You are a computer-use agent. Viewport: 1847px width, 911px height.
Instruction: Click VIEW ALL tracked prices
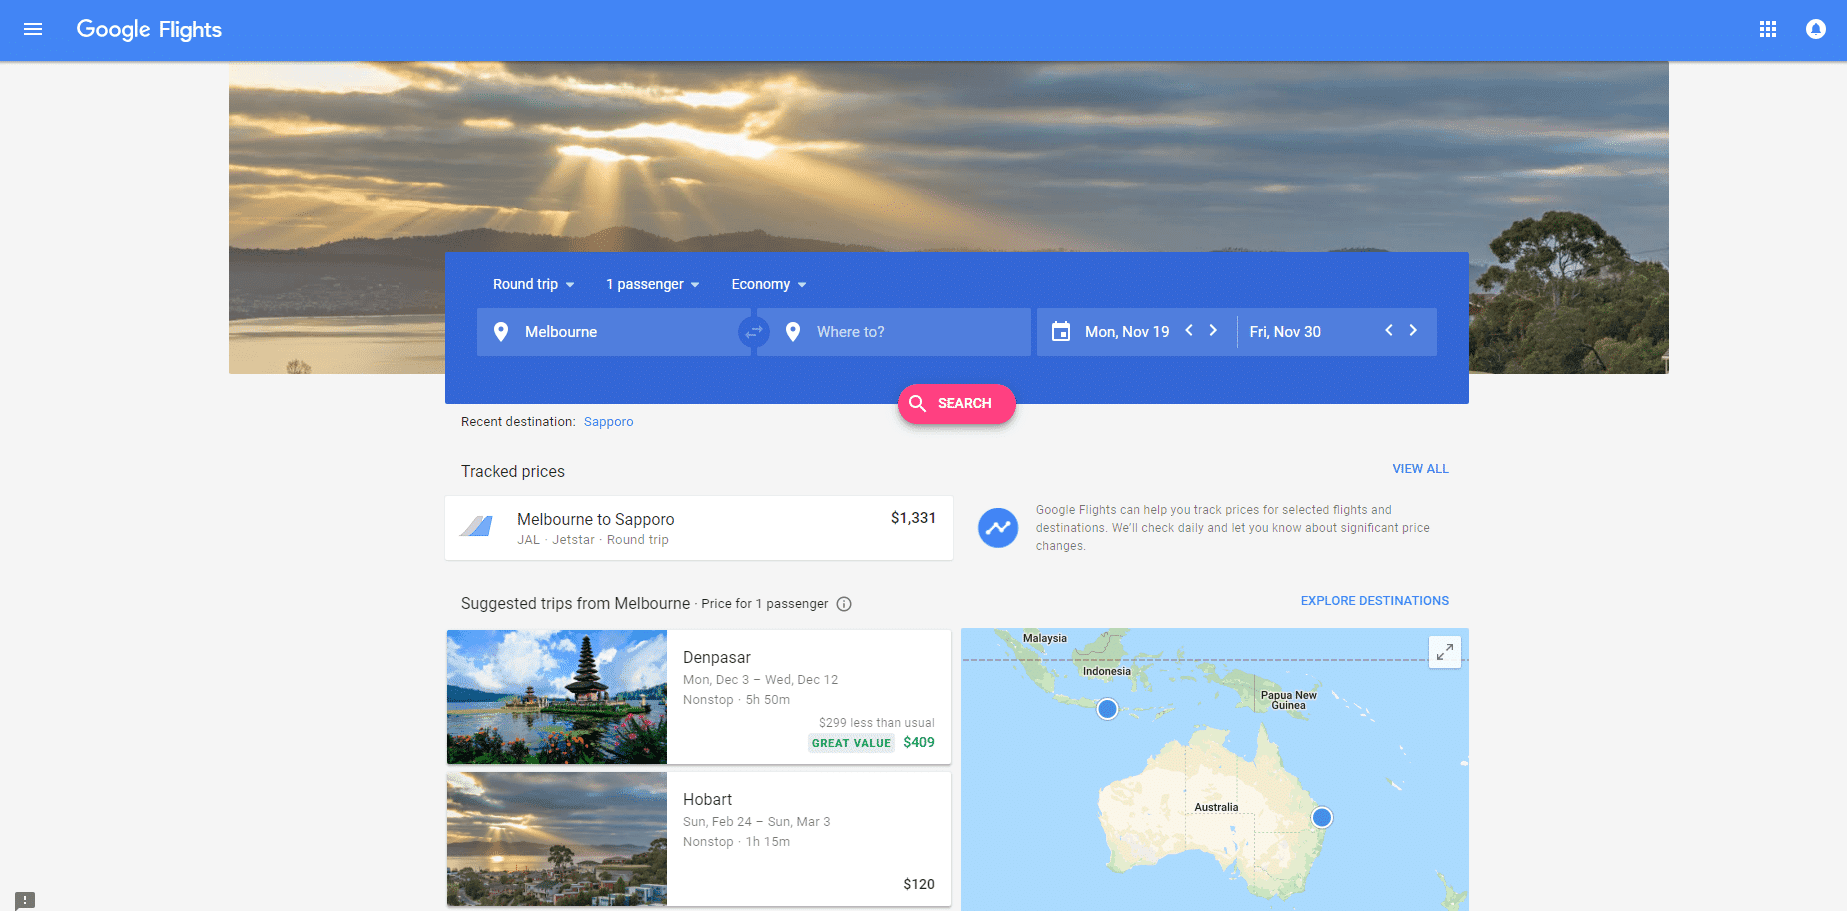coord(1420,468)
